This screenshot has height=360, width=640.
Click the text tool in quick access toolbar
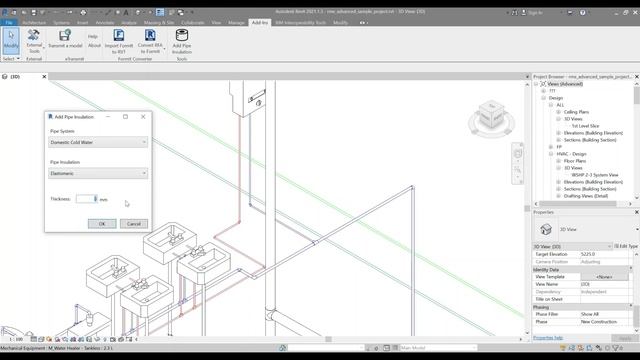[x=126, y=13]
